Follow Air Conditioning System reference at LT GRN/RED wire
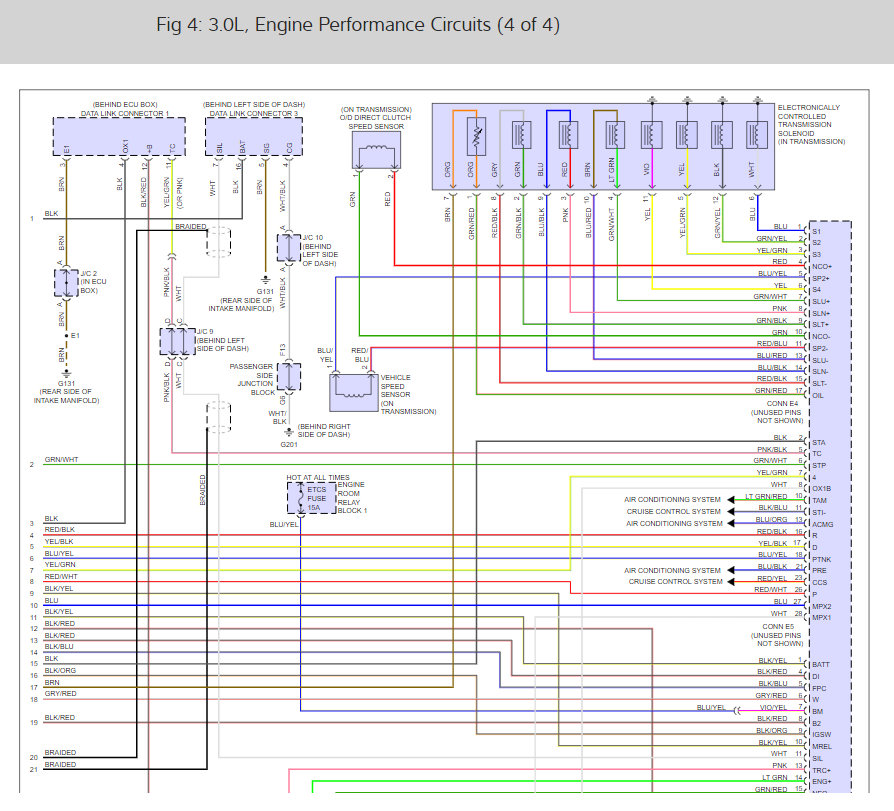The image size is (894, 811). click(x=673, y=499)
